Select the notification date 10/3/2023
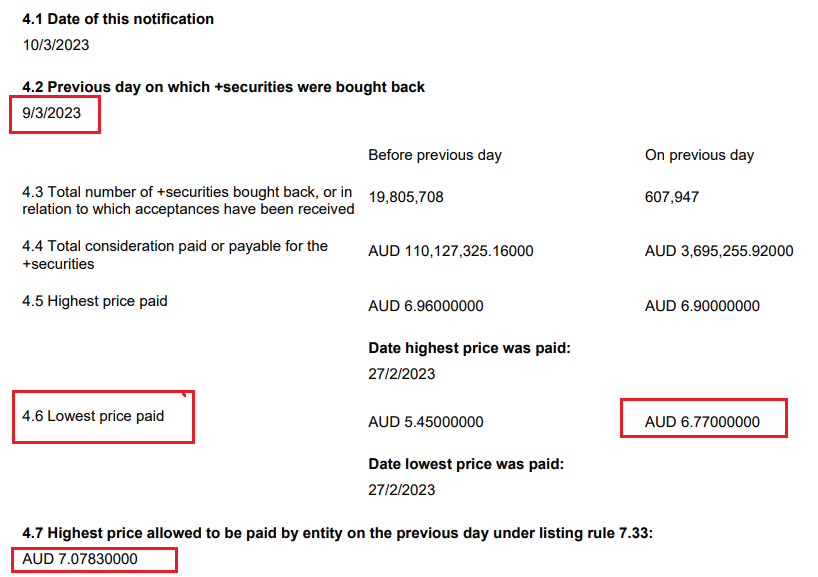This screenshot has height=577, width=818. pyautogui.click(x=56, y=45)
